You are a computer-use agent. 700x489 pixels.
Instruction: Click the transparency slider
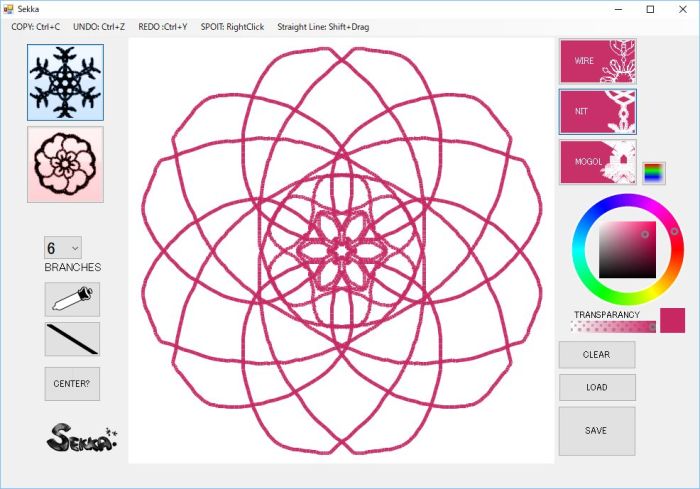pos(613,326)
